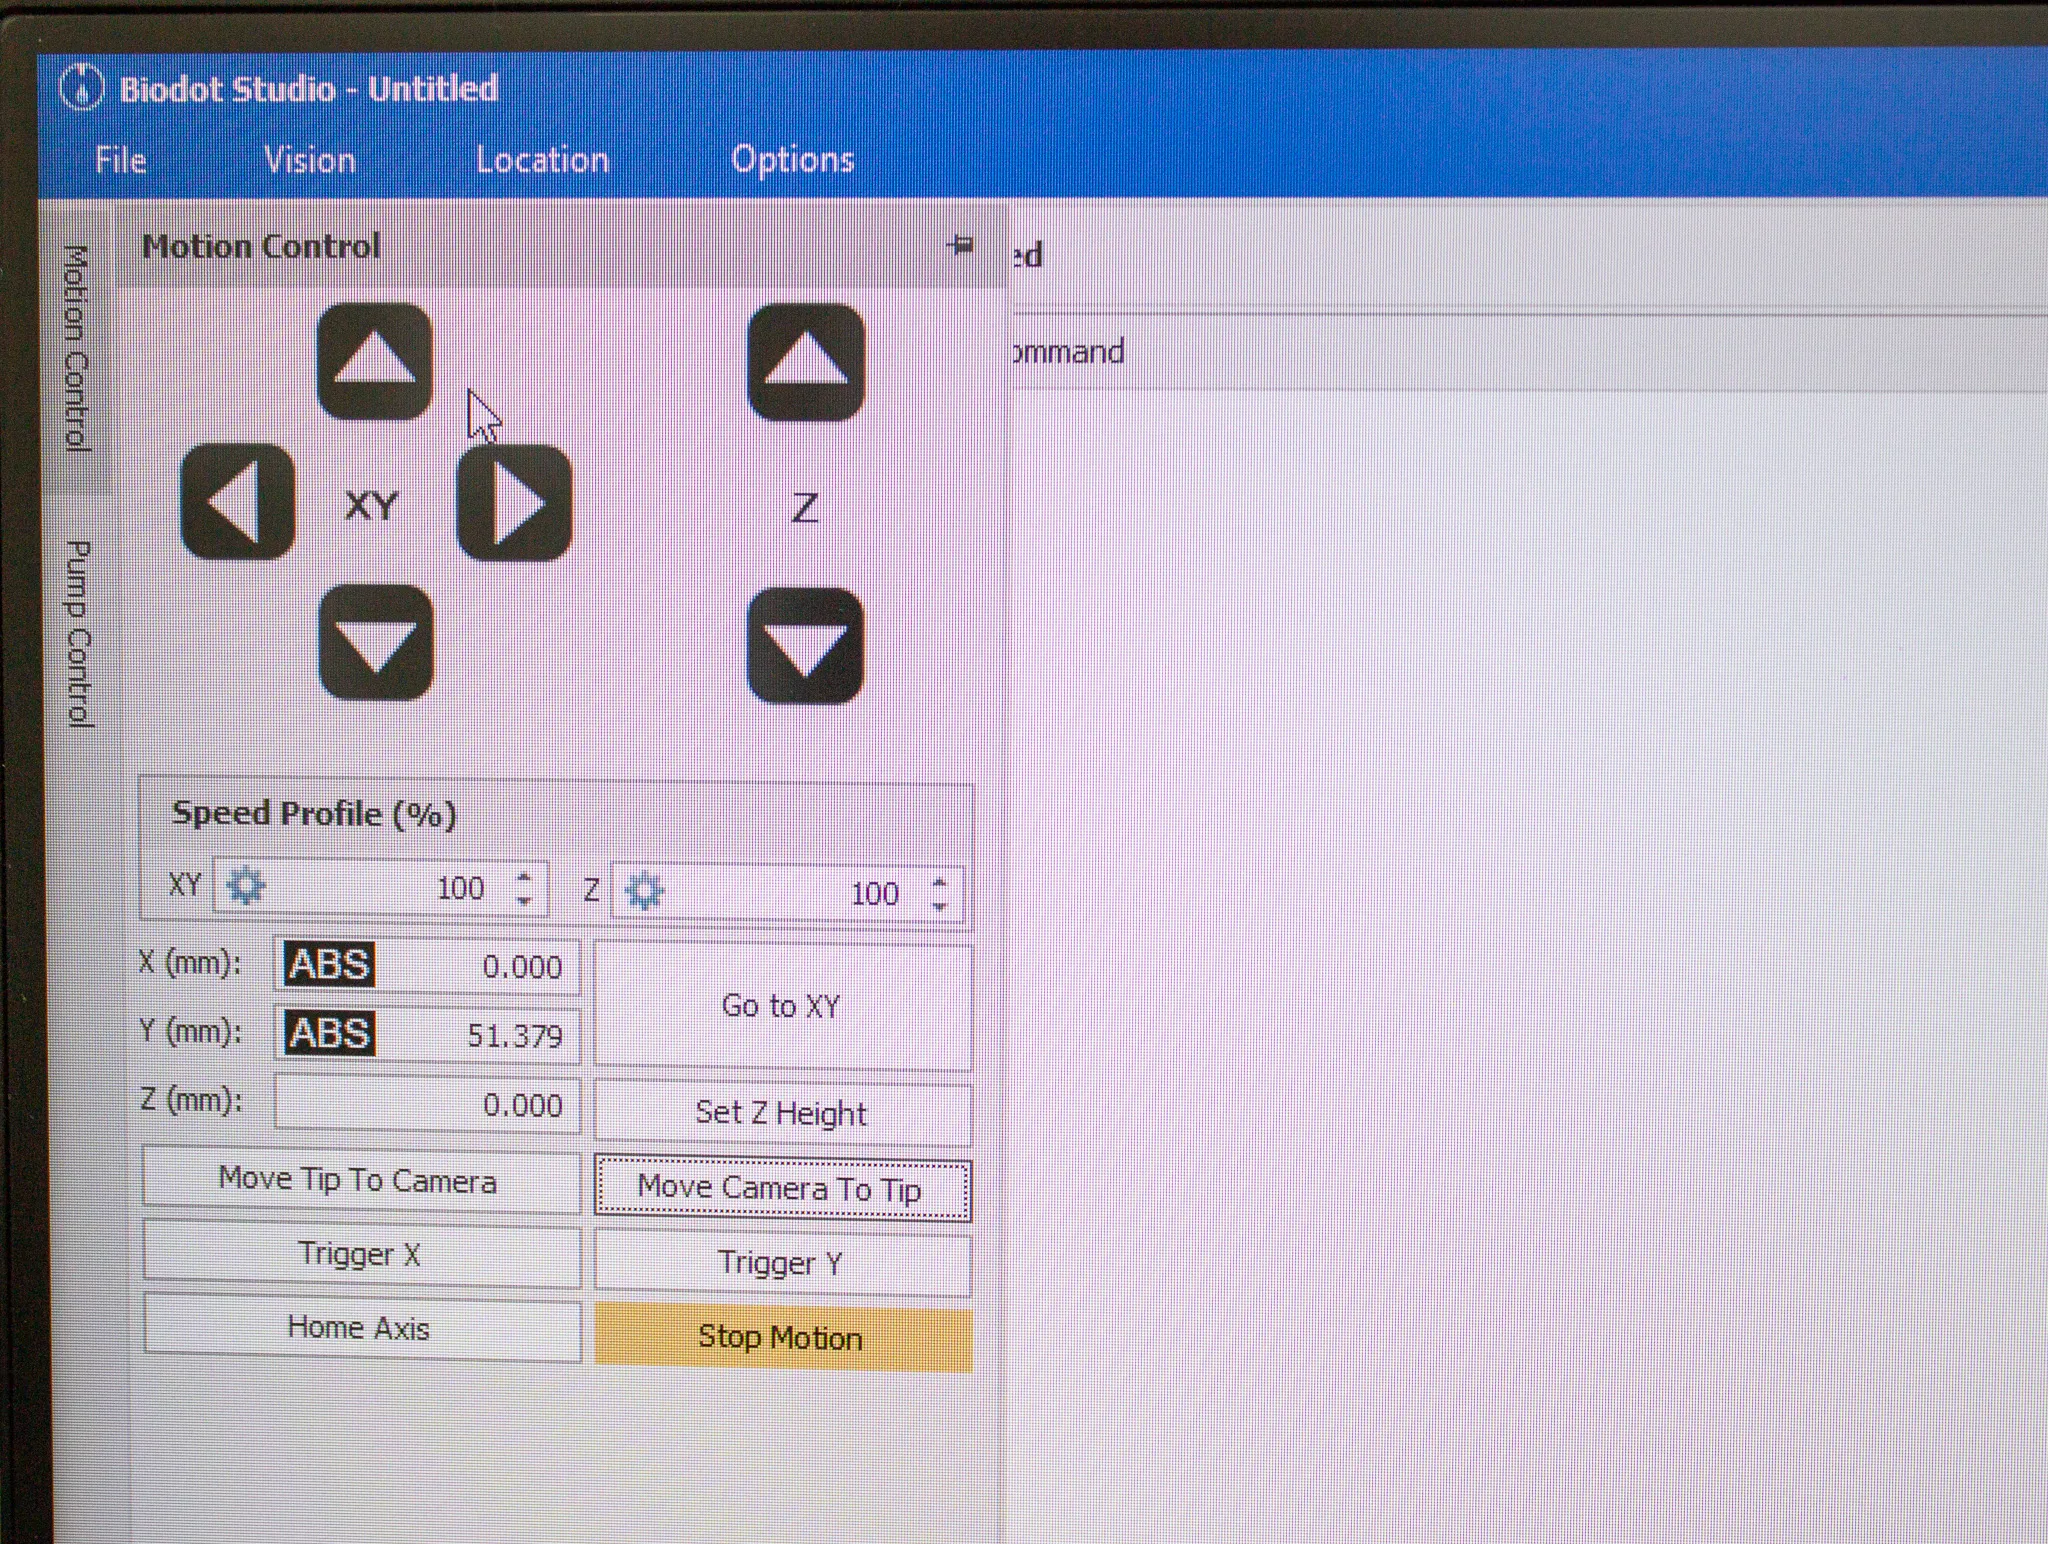Click Move Tip To Camera button
2048x1544 pixels.
click(x=361, y=1181)
